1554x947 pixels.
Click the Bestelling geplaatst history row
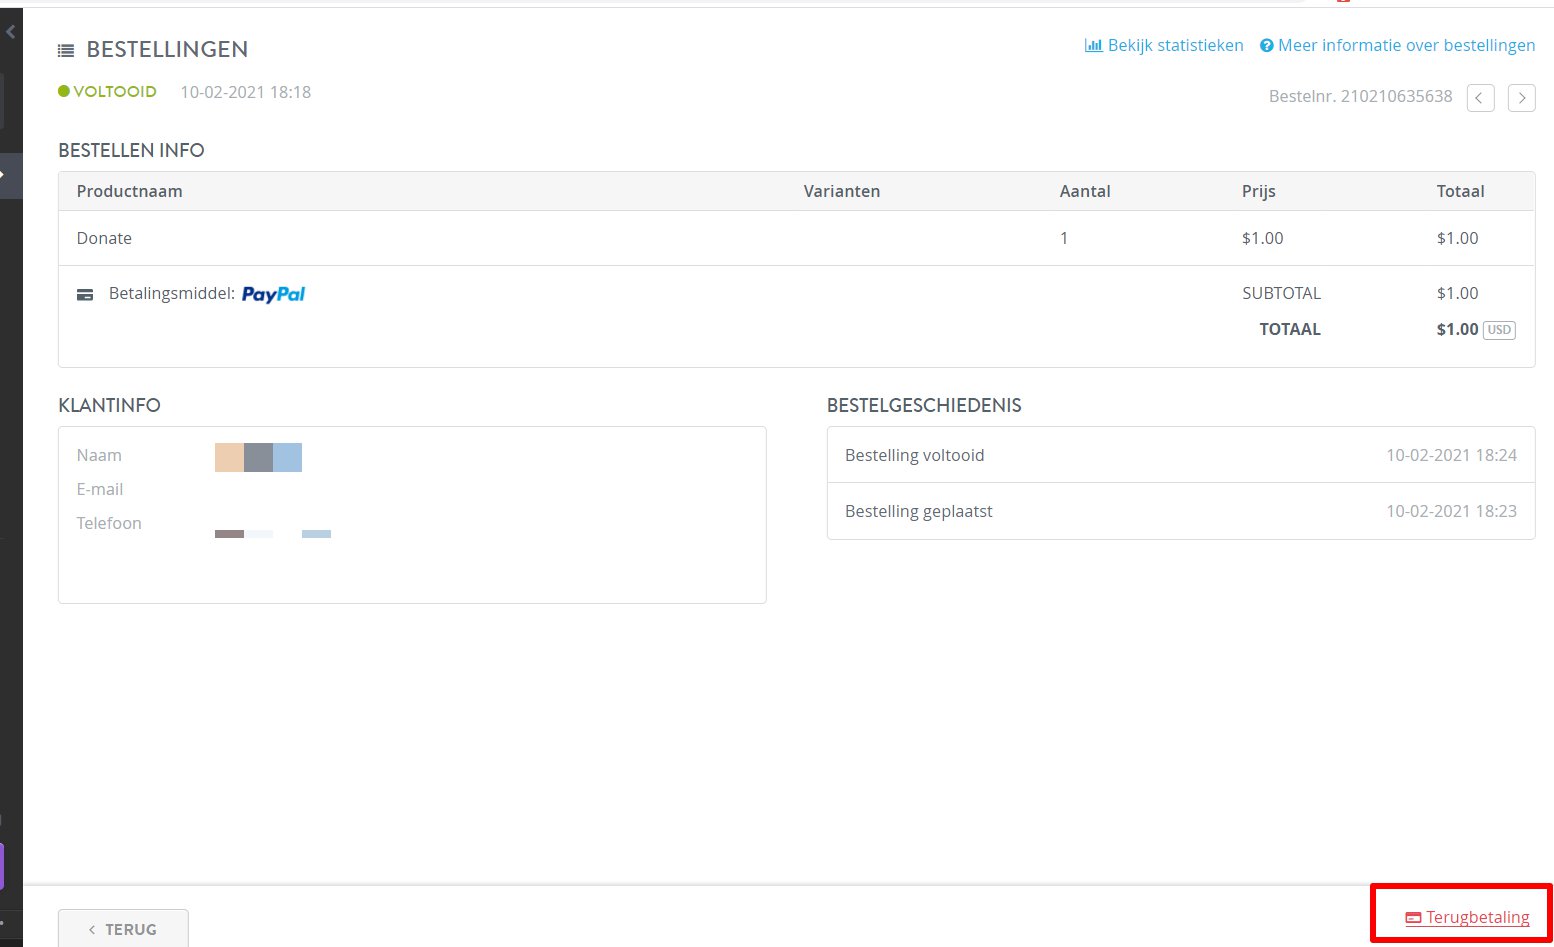[x=1181, y=511]
